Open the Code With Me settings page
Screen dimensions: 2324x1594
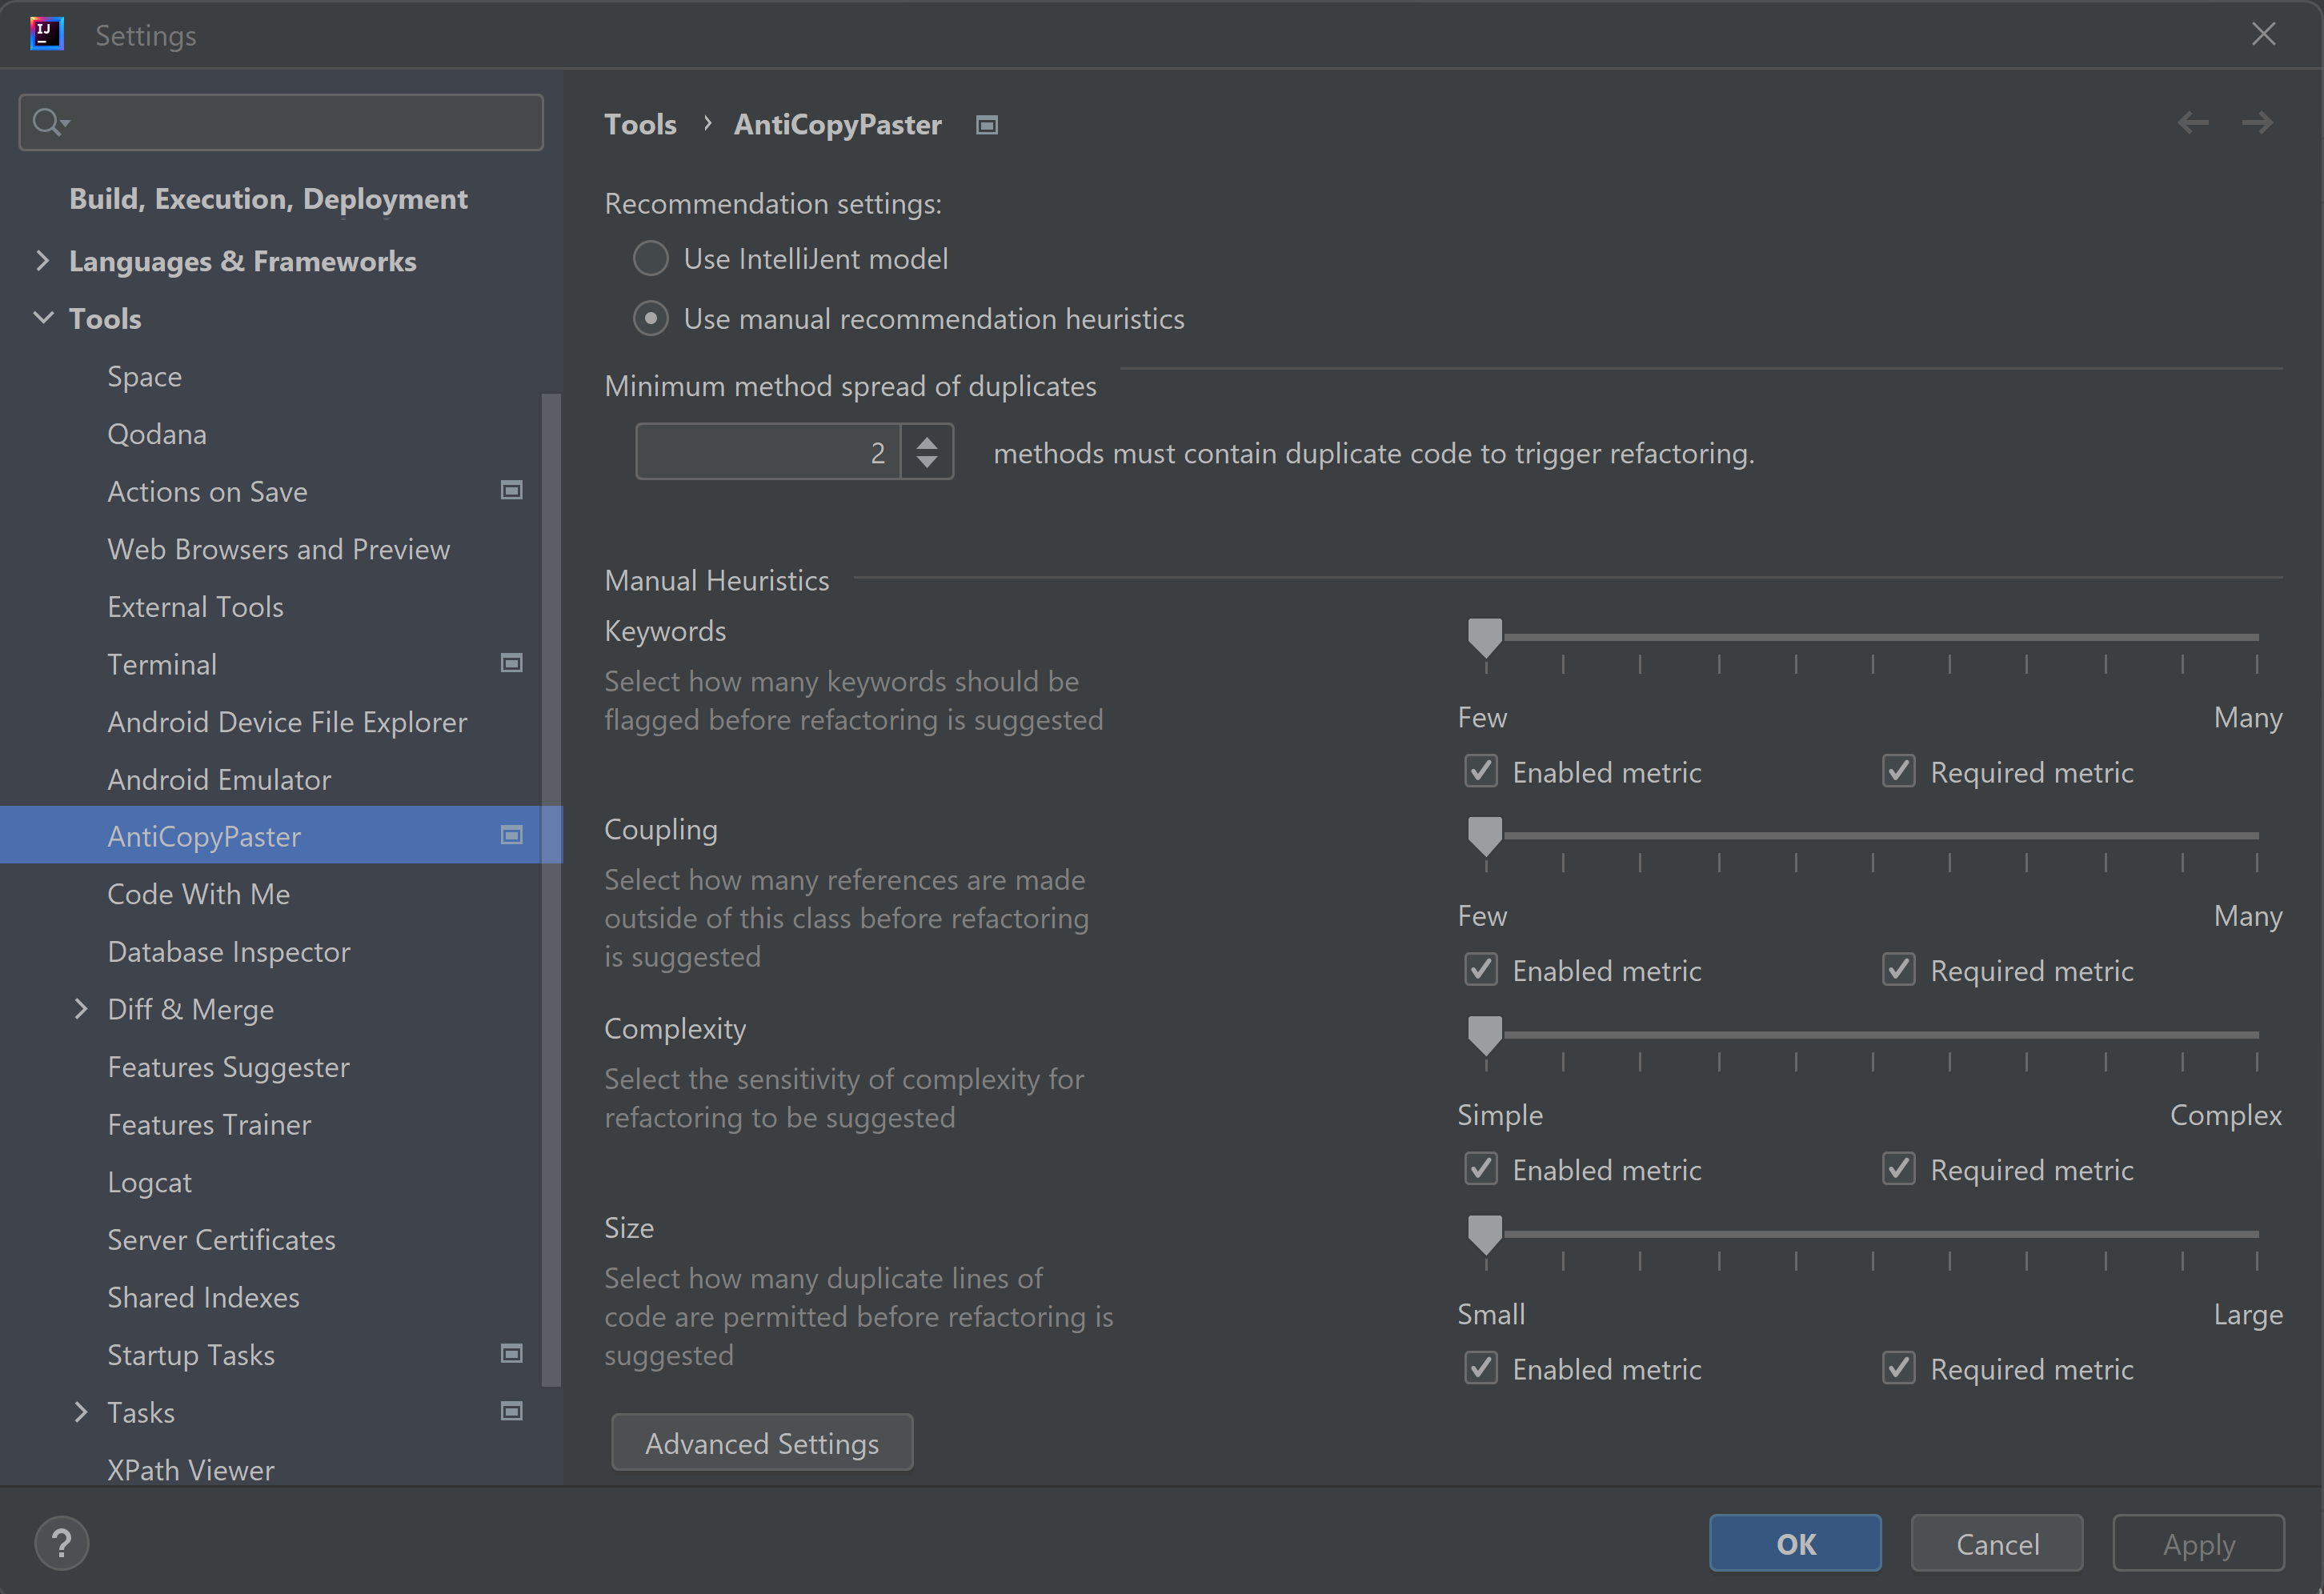pyautogui.click(x=199, y=894)
